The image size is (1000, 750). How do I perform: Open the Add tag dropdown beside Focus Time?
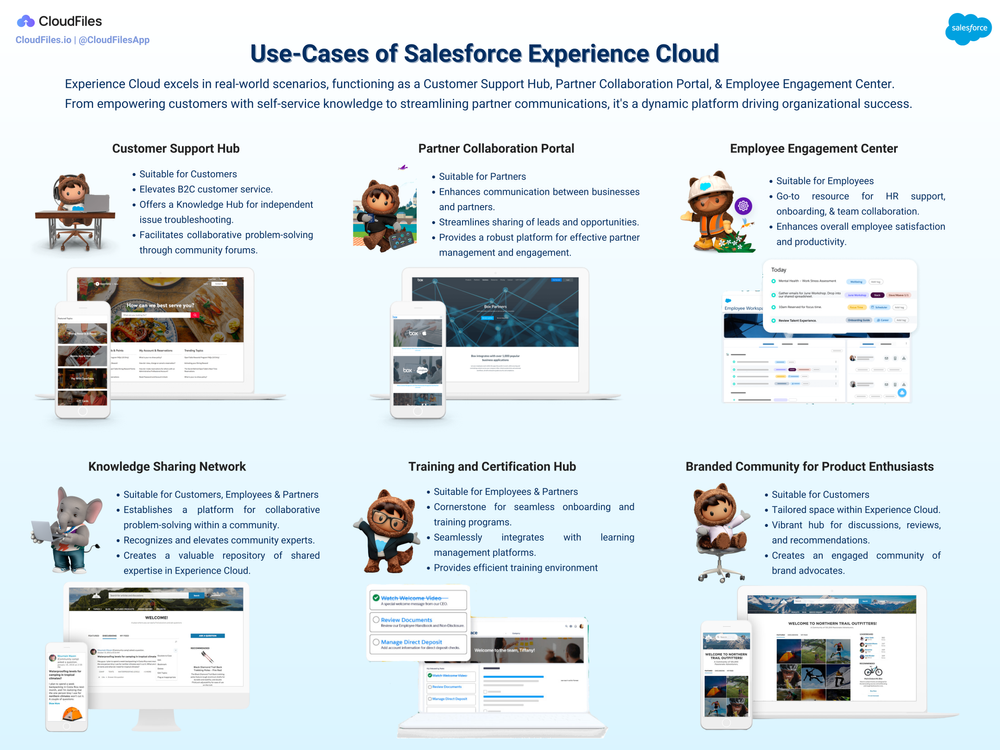tap(900, 307)
